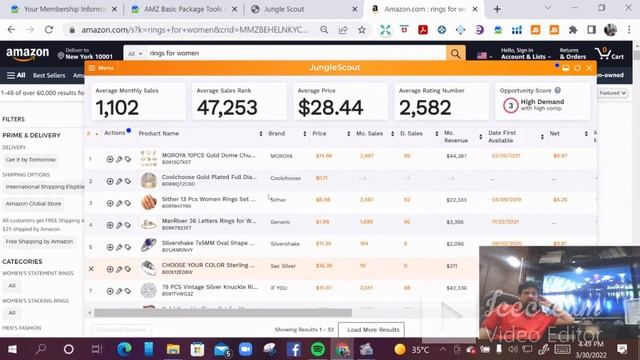The width and height of the screenshot is (640, 360).
Task: Open File Explorer from the taskbar
Action: click(x=173, y=349)
